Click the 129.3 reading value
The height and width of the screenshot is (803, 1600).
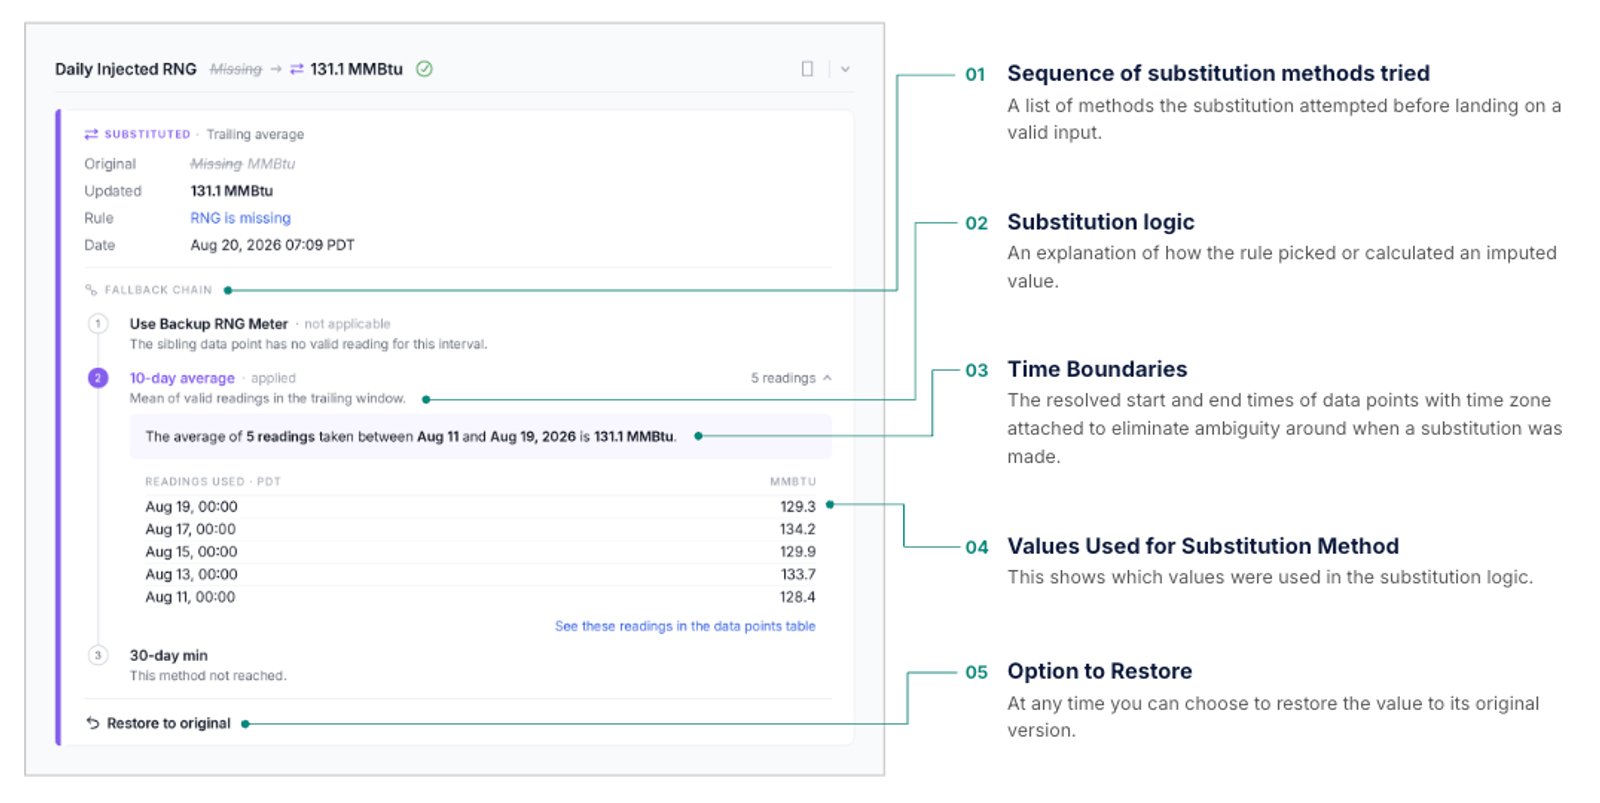[798, 507]
